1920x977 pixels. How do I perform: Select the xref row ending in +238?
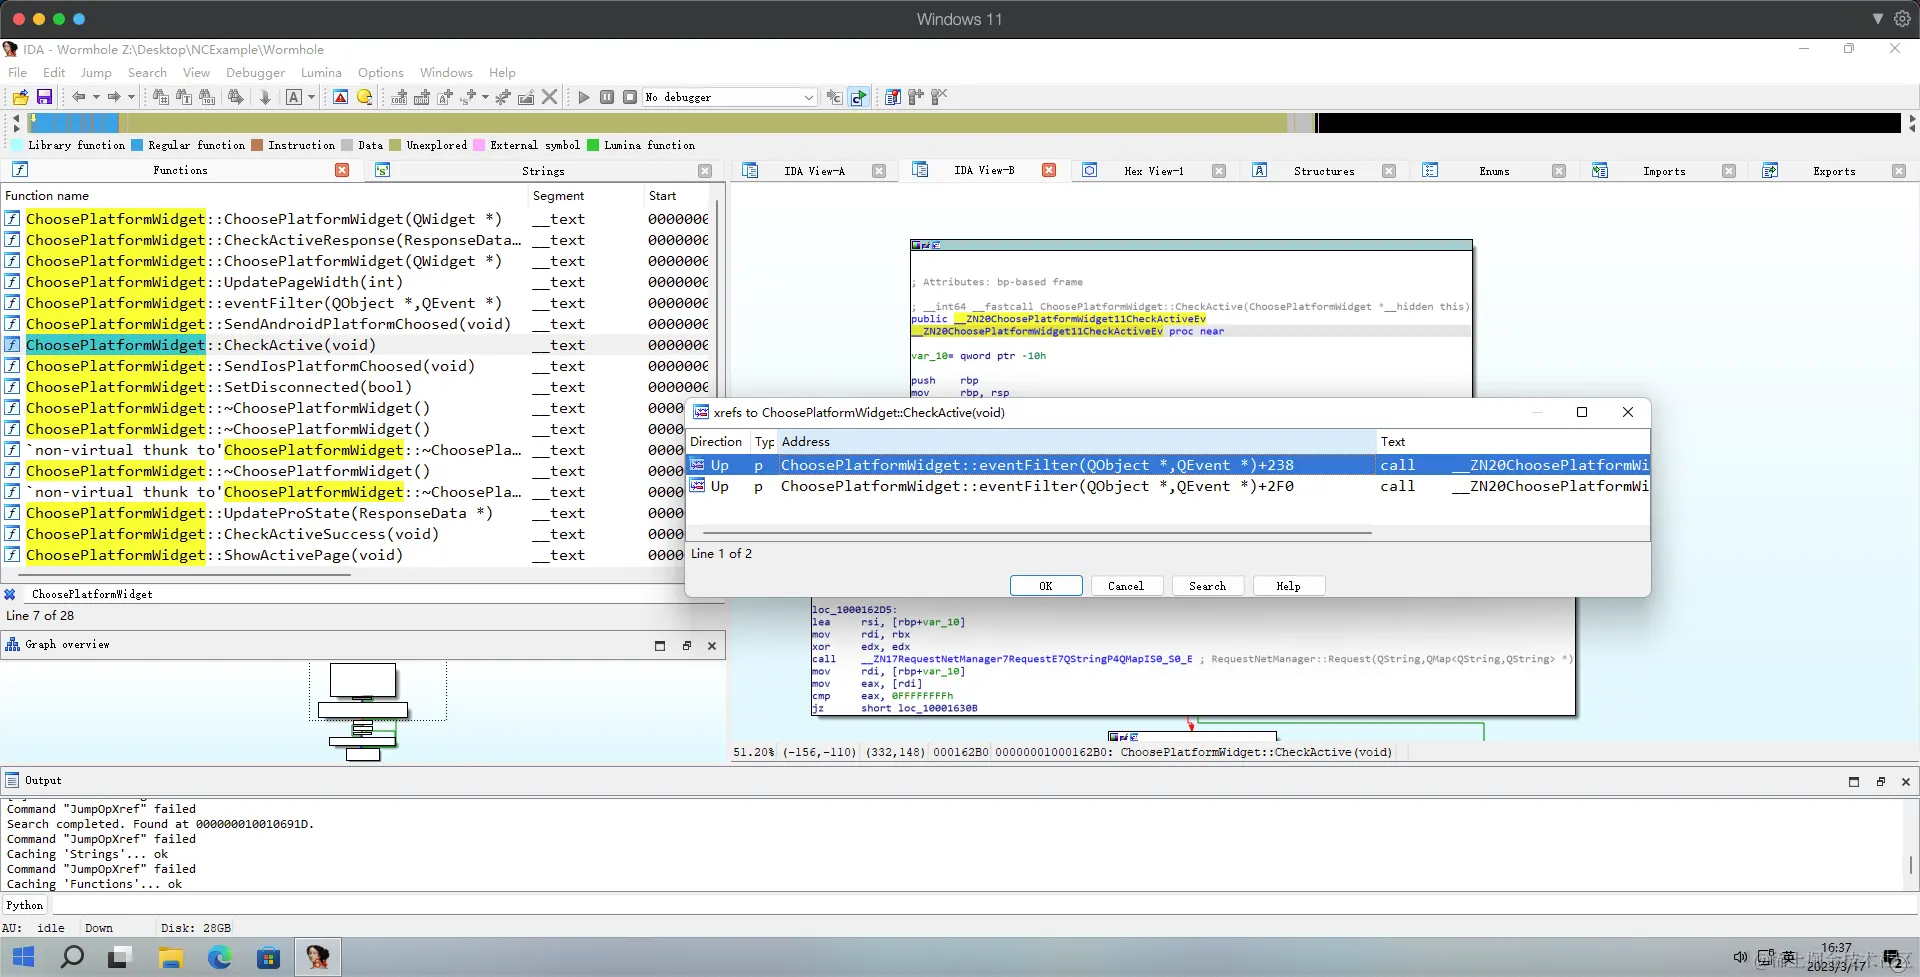pos(1168,465)
